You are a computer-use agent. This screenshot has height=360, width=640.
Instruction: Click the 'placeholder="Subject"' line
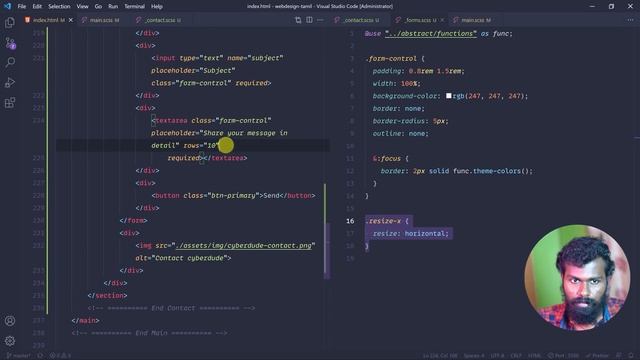point(193,71)
